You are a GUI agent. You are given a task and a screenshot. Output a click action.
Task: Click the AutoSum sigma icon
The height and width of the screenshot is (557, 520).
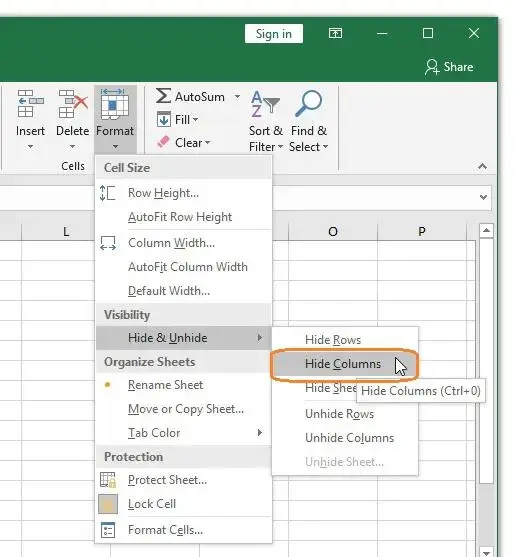point(163,96)
